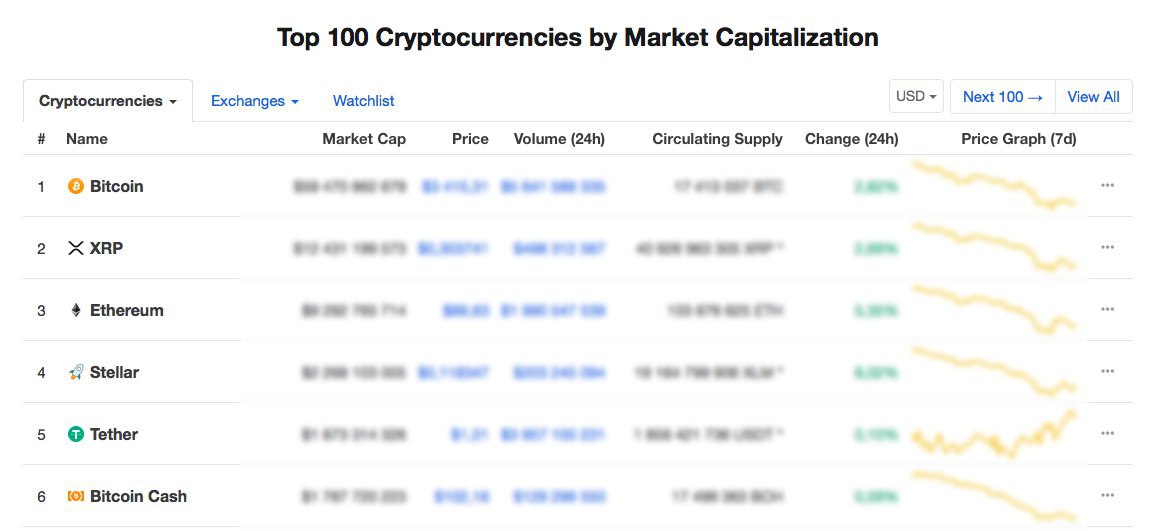1151x531 pixels.
Task: Sort the table by Market Cap column
Action: [x=364, y=139]
